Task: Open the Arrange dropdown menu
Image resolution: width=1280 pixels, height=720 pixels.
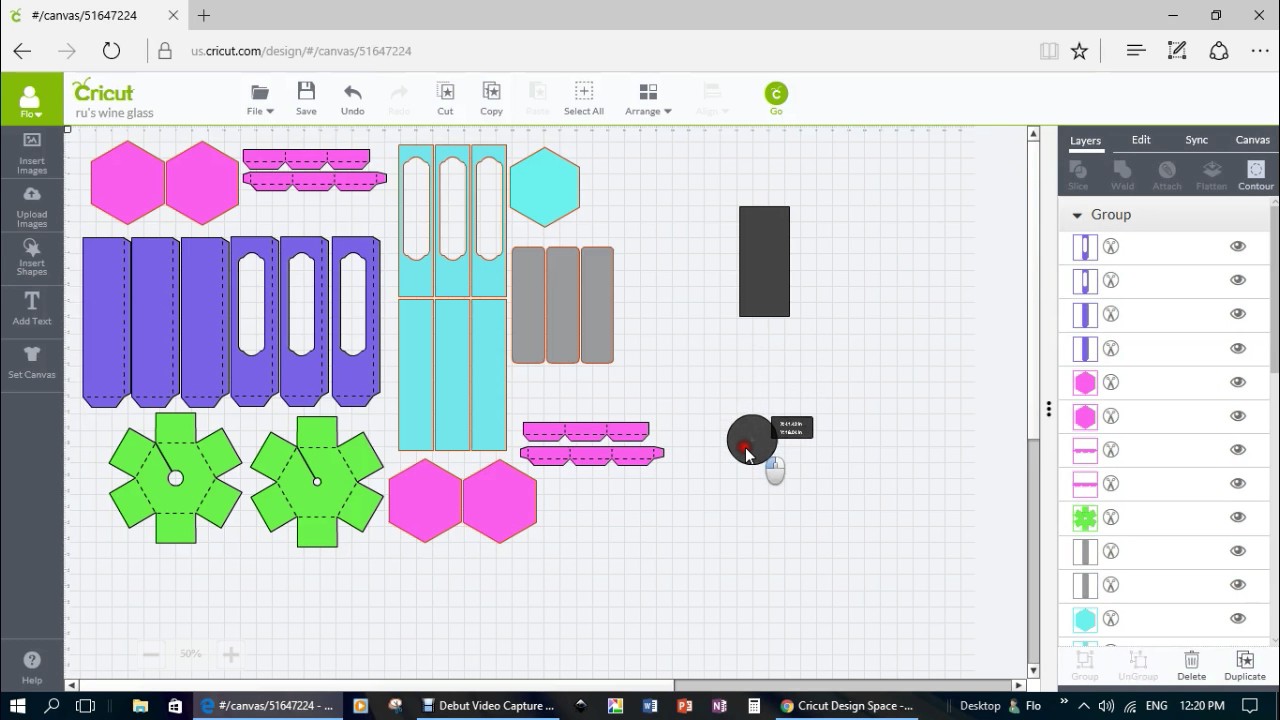Action: (648, 99)
